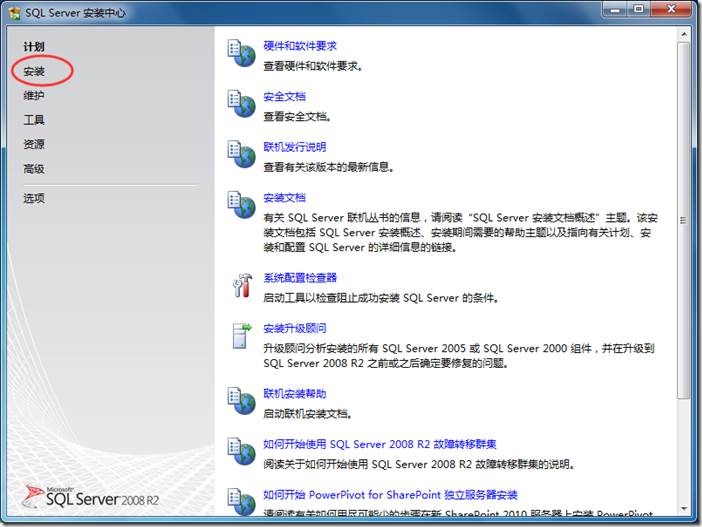Launch 安装升级顾问
This screenshot has height=527, width=702.
tap(295, 328)
